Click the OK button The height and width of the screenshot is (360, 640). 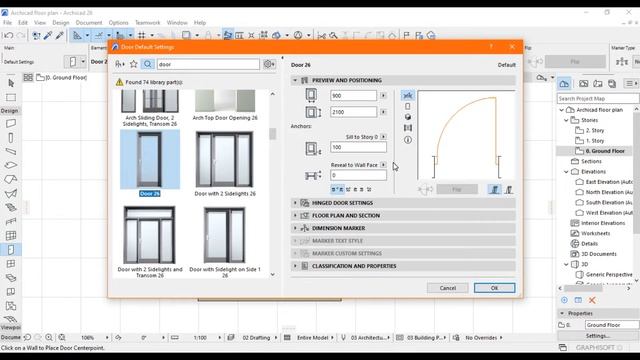[494, 288]
